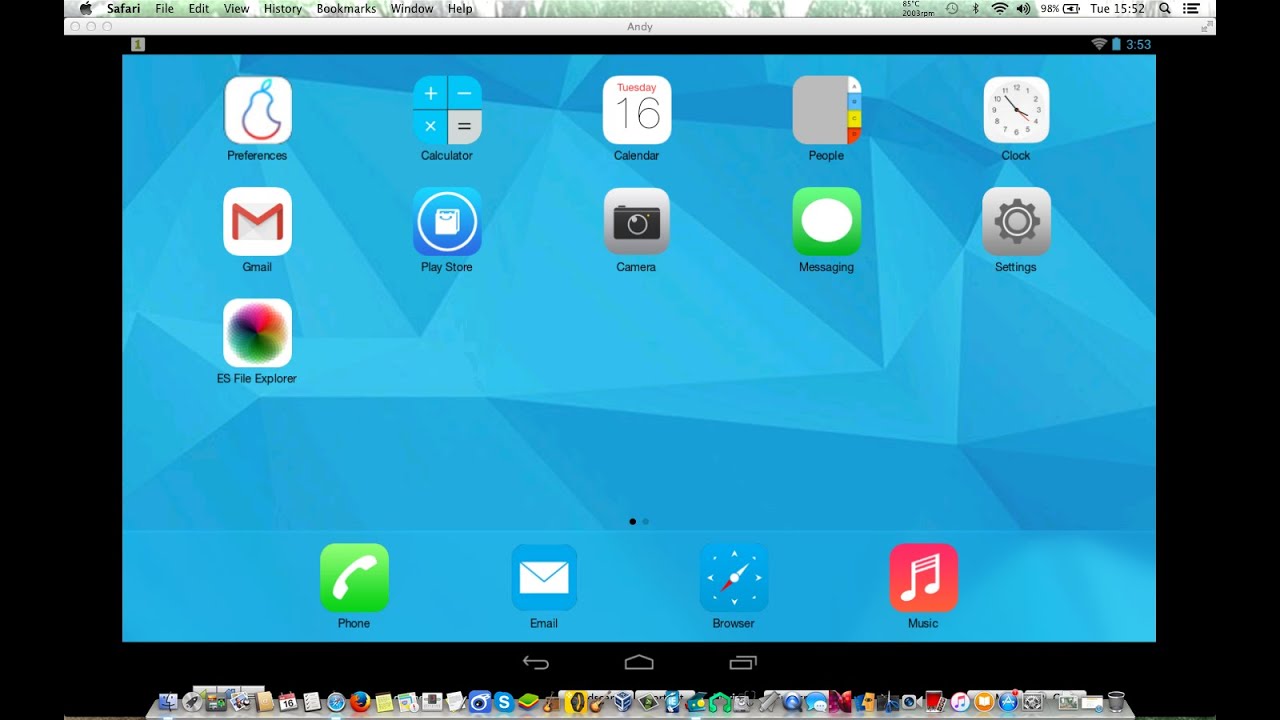Click the Time Machine menu bar icon
The width and height of the screenshot is (1280, 720).
(x=952, y=9)
